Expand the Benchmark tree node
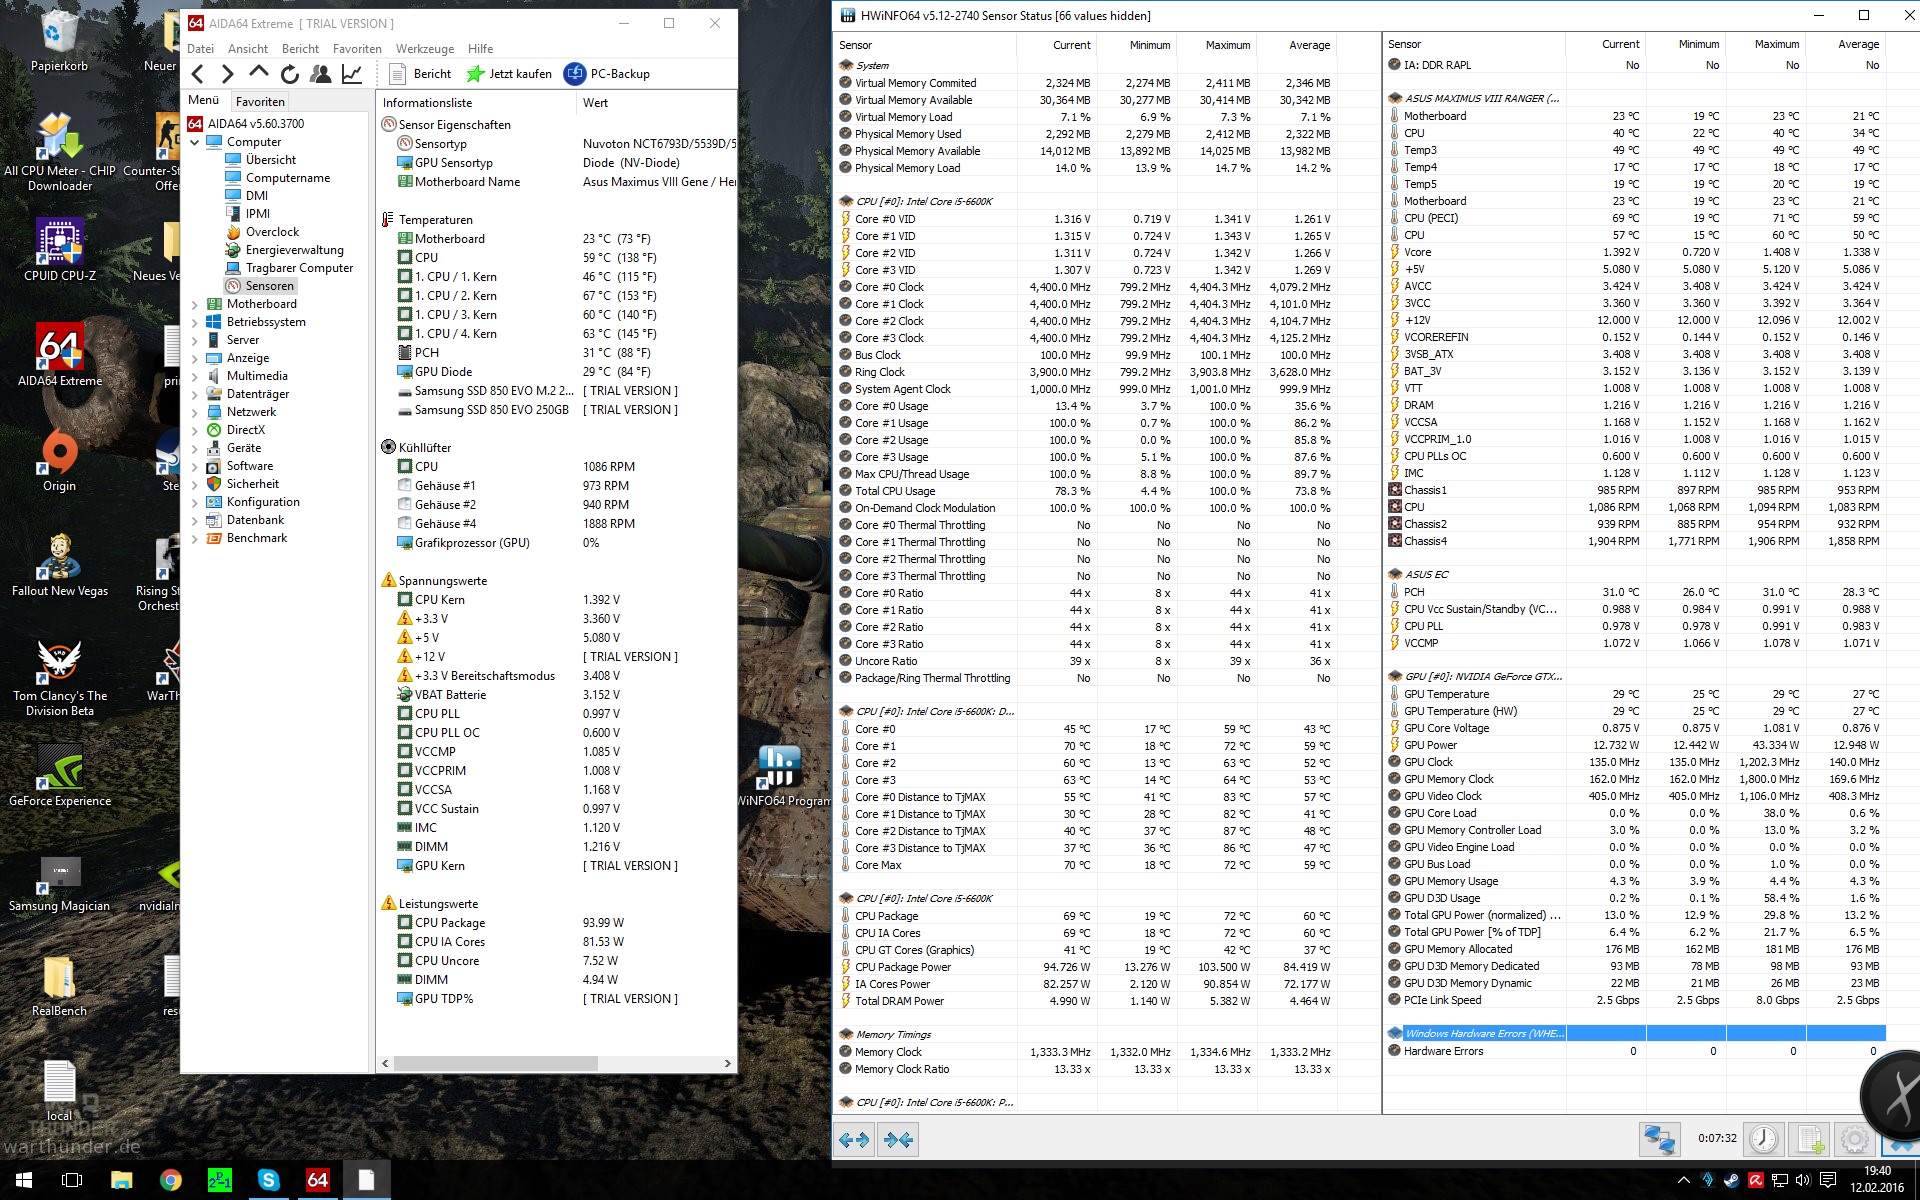Screen dimensions: 1920x1200 click(x=195, y=538)
